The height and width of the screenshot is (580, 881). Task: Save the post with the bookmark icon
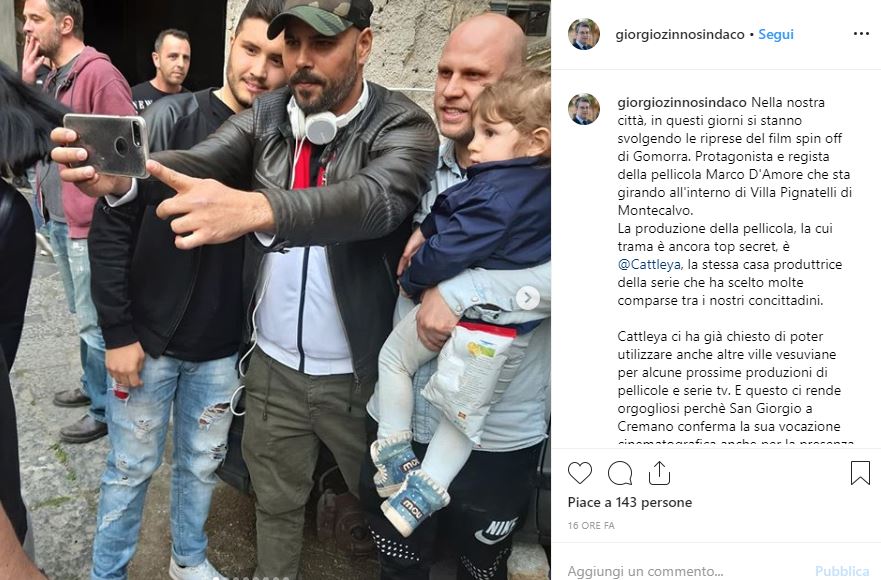[860, 473]
